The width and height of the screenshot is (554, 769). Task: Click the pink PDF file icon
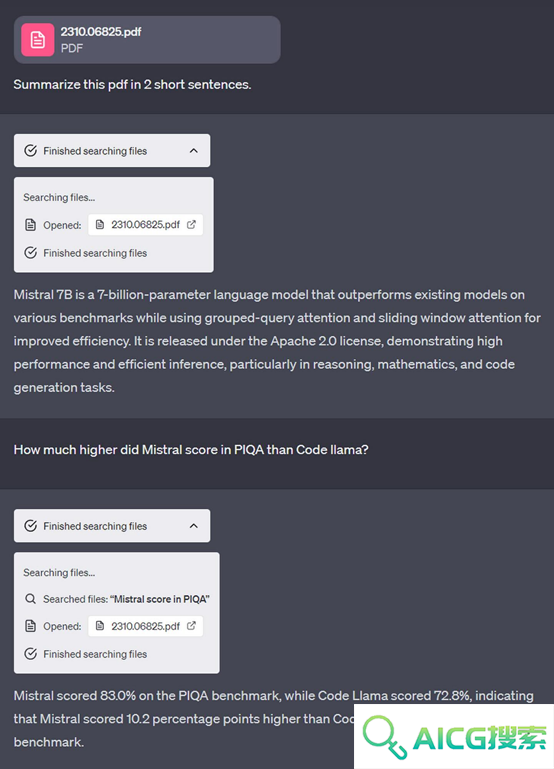click(x=38, y=40)
